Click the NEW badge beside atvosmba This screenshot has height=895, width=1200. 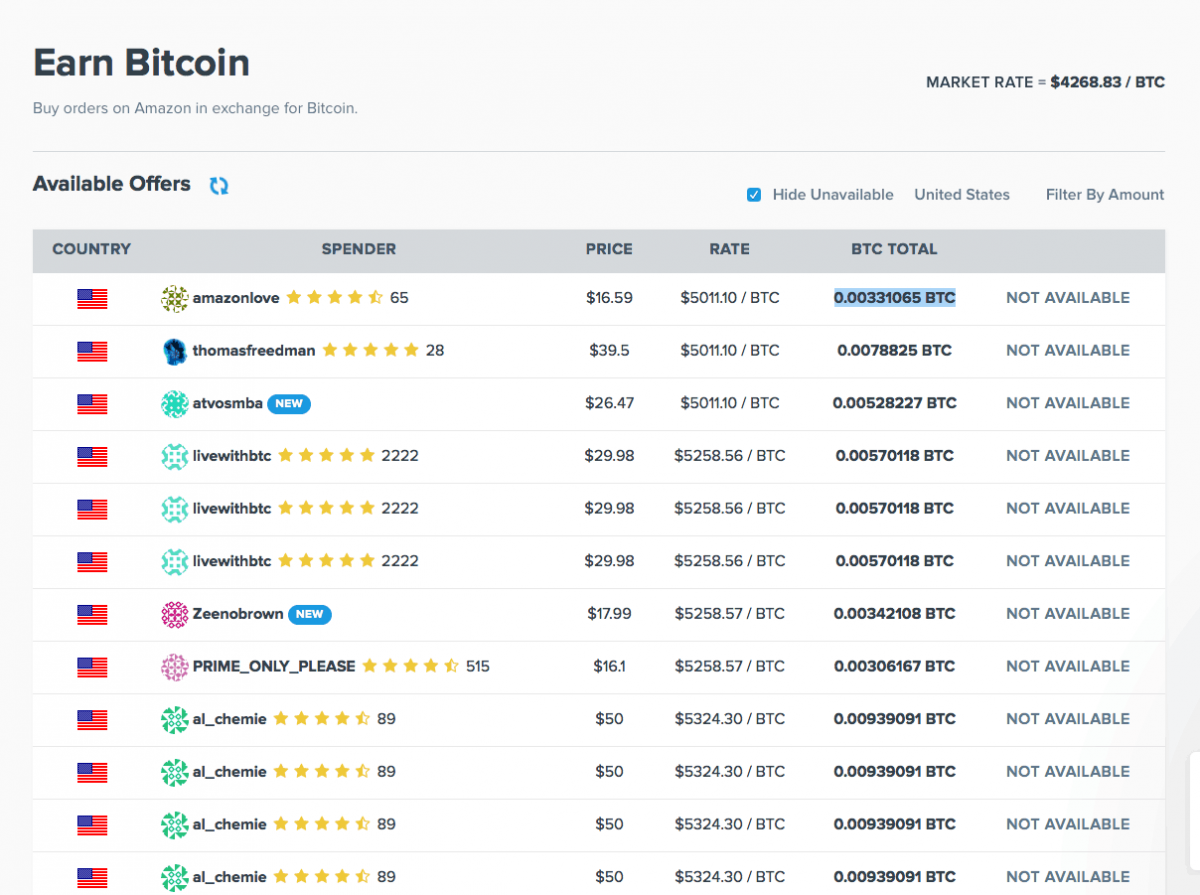289,404
